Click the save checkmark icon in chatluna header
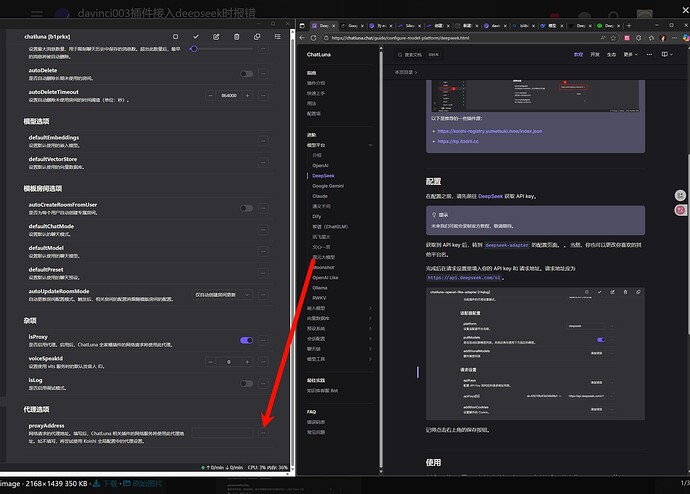The width and height of the screenshot is (690, 494). pyautogui.click(x=196, y=37)
